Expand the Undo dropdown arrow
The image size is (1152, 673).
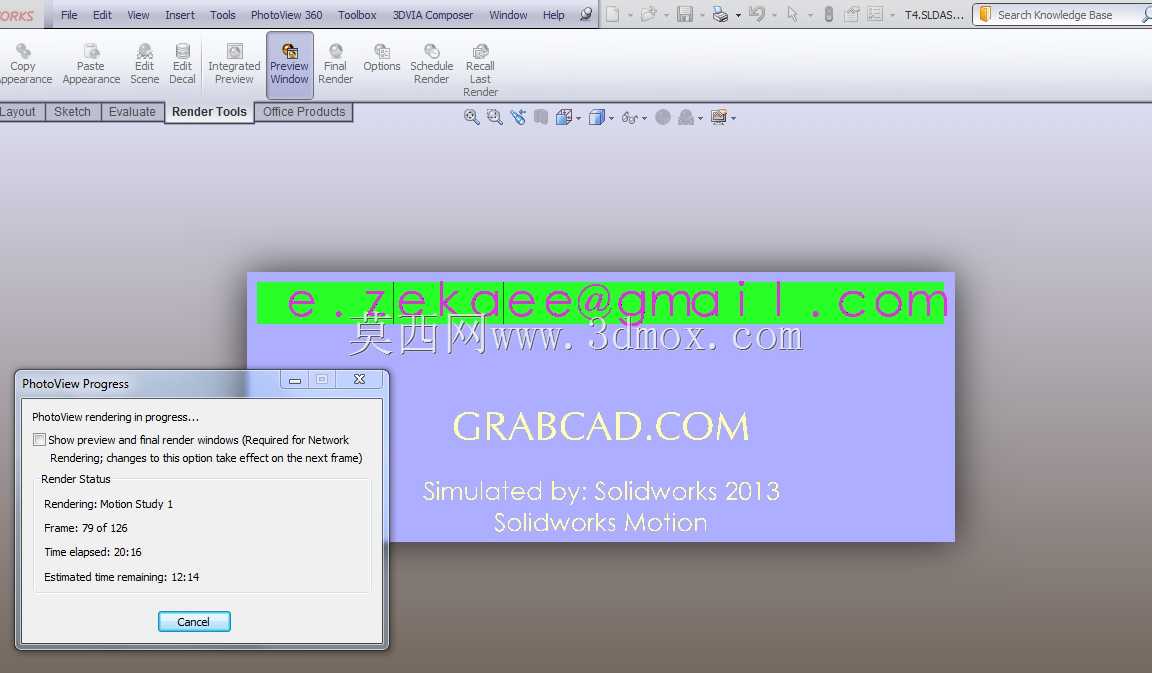pos(774,15)
